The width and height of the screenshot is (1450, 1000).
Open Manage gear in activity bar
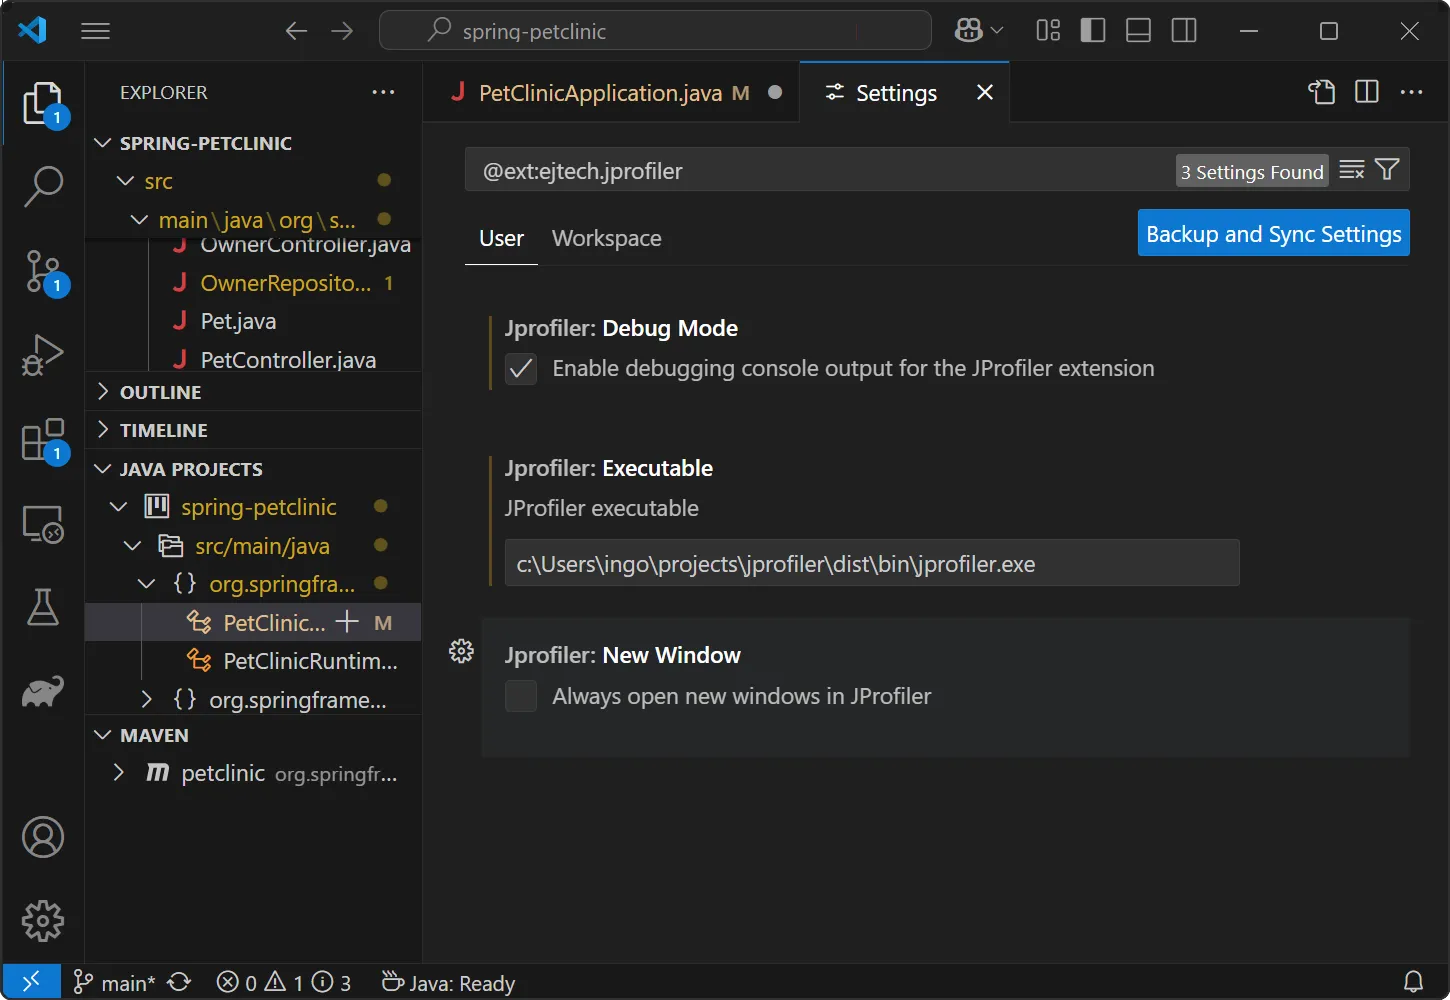[43, 920]
